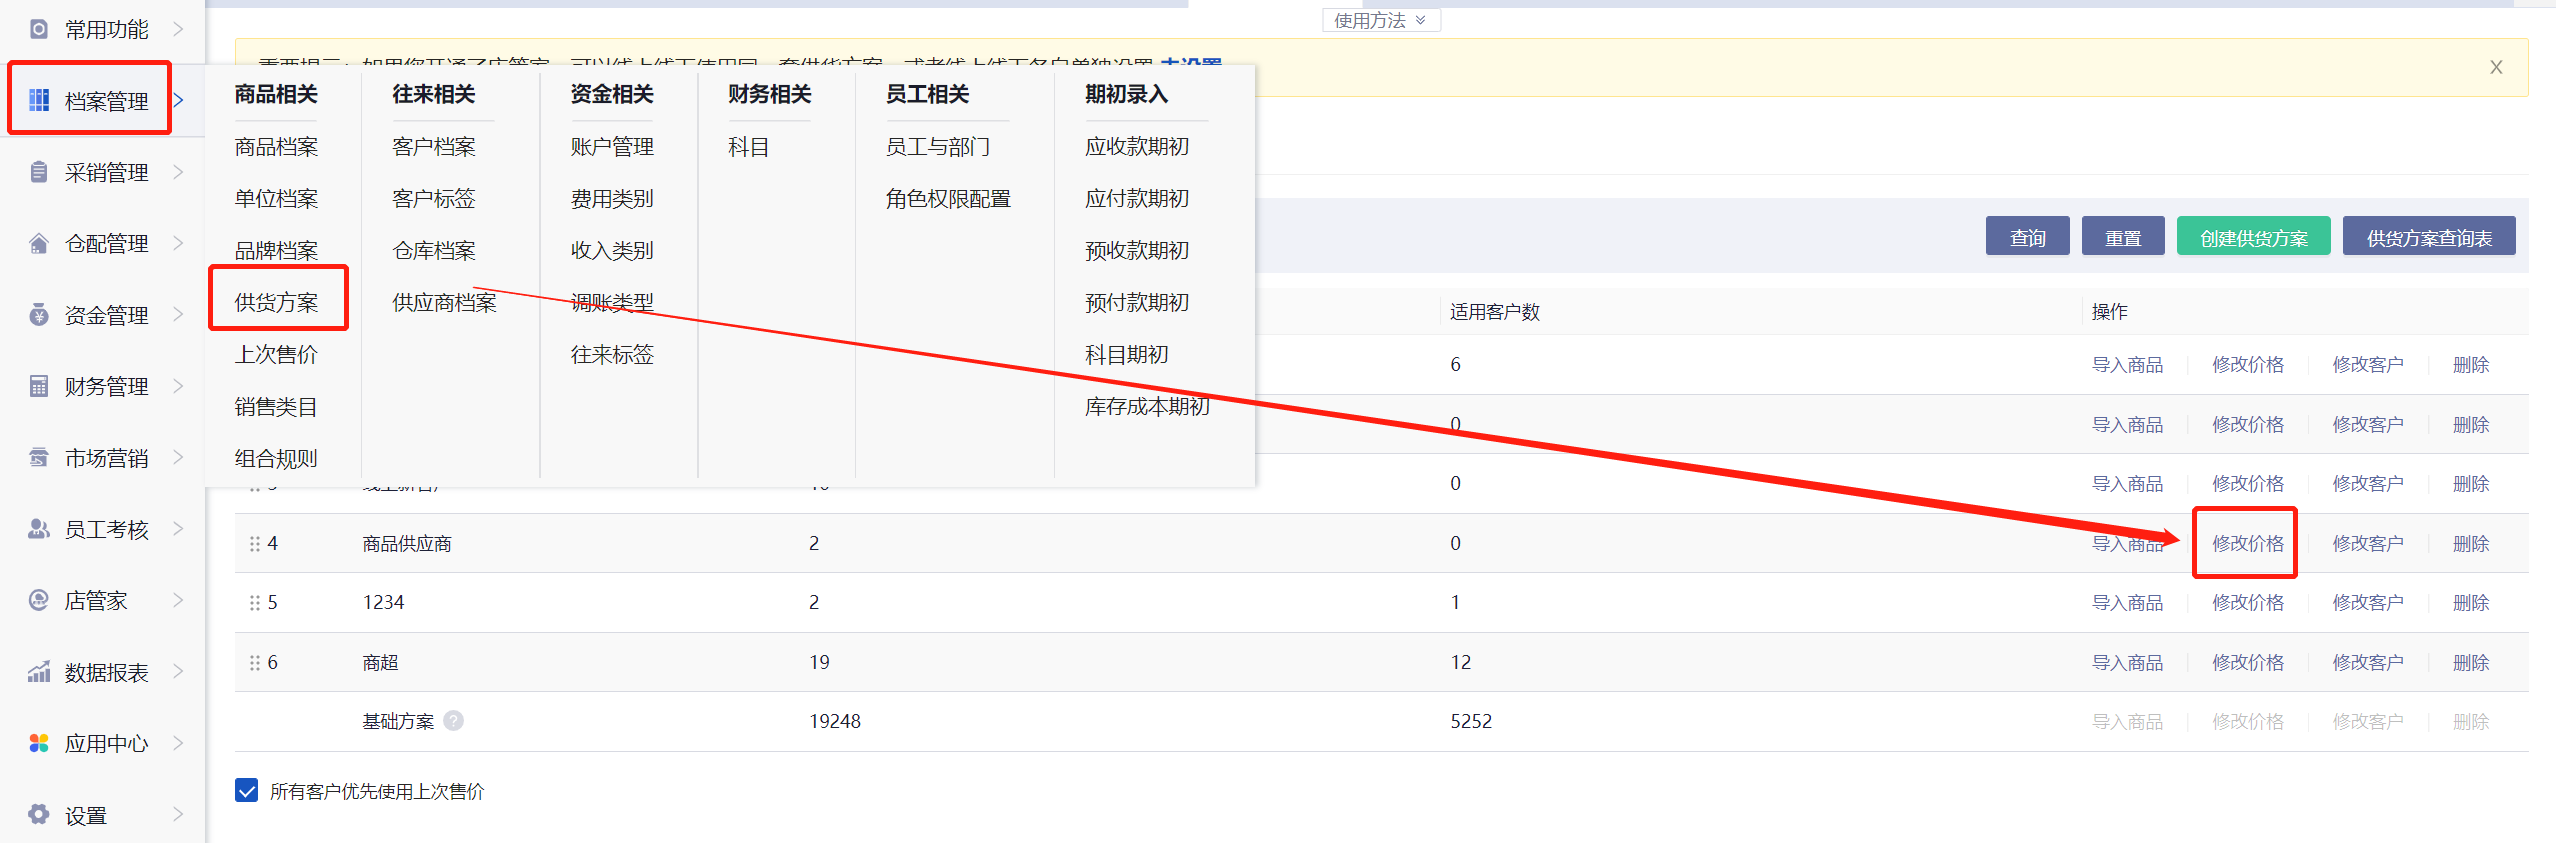Click the 仓配管理 warehouse icon
Image resolution: width=2556 pixels, height=843 pixels.
[x=39, y=243]
